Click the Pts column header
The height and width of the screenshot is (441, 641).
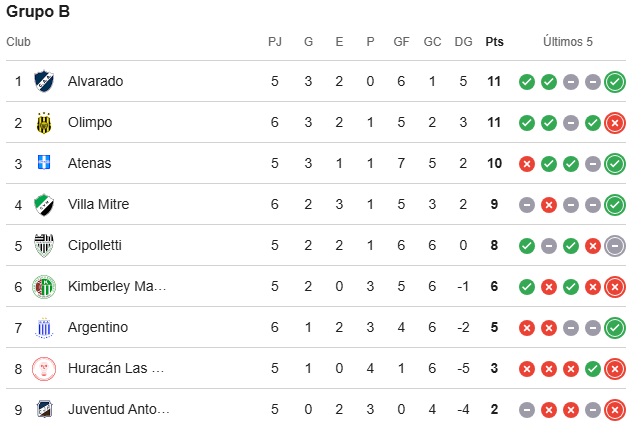(494, 42)
